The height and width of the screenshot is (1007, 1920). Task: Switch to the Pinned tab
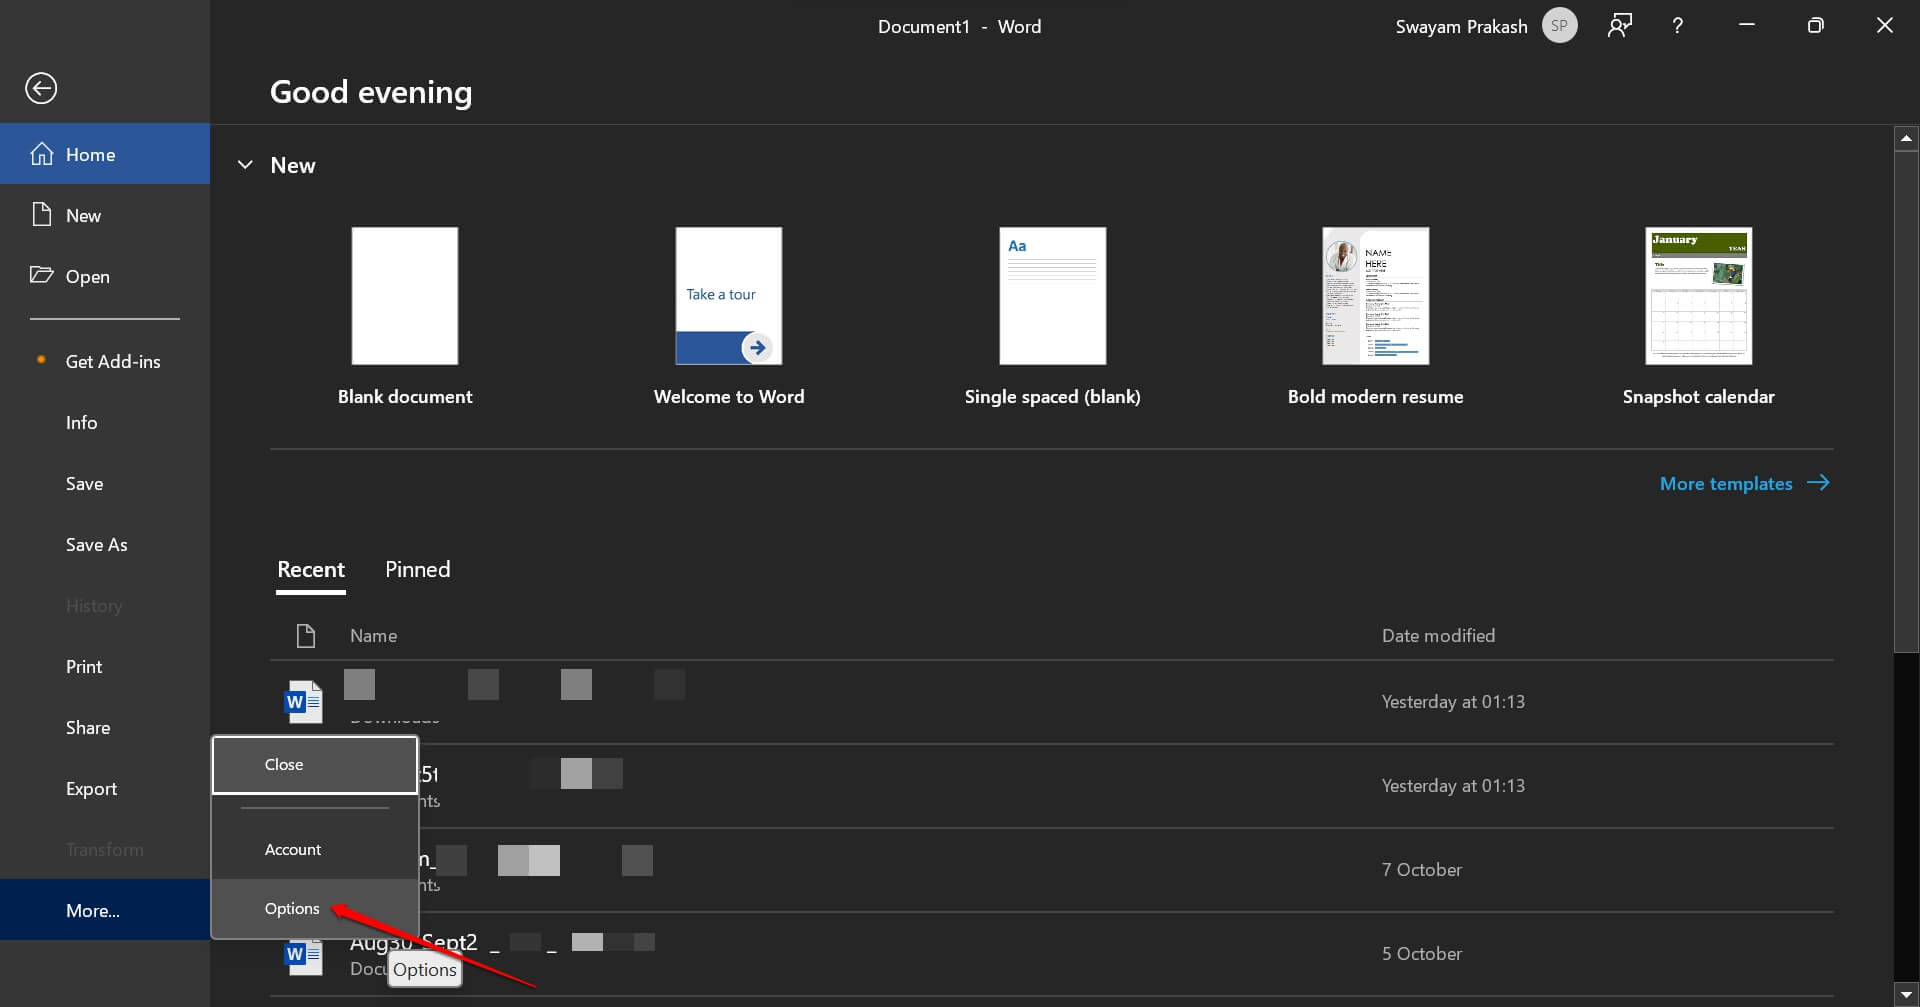click(x=417, y=569)
